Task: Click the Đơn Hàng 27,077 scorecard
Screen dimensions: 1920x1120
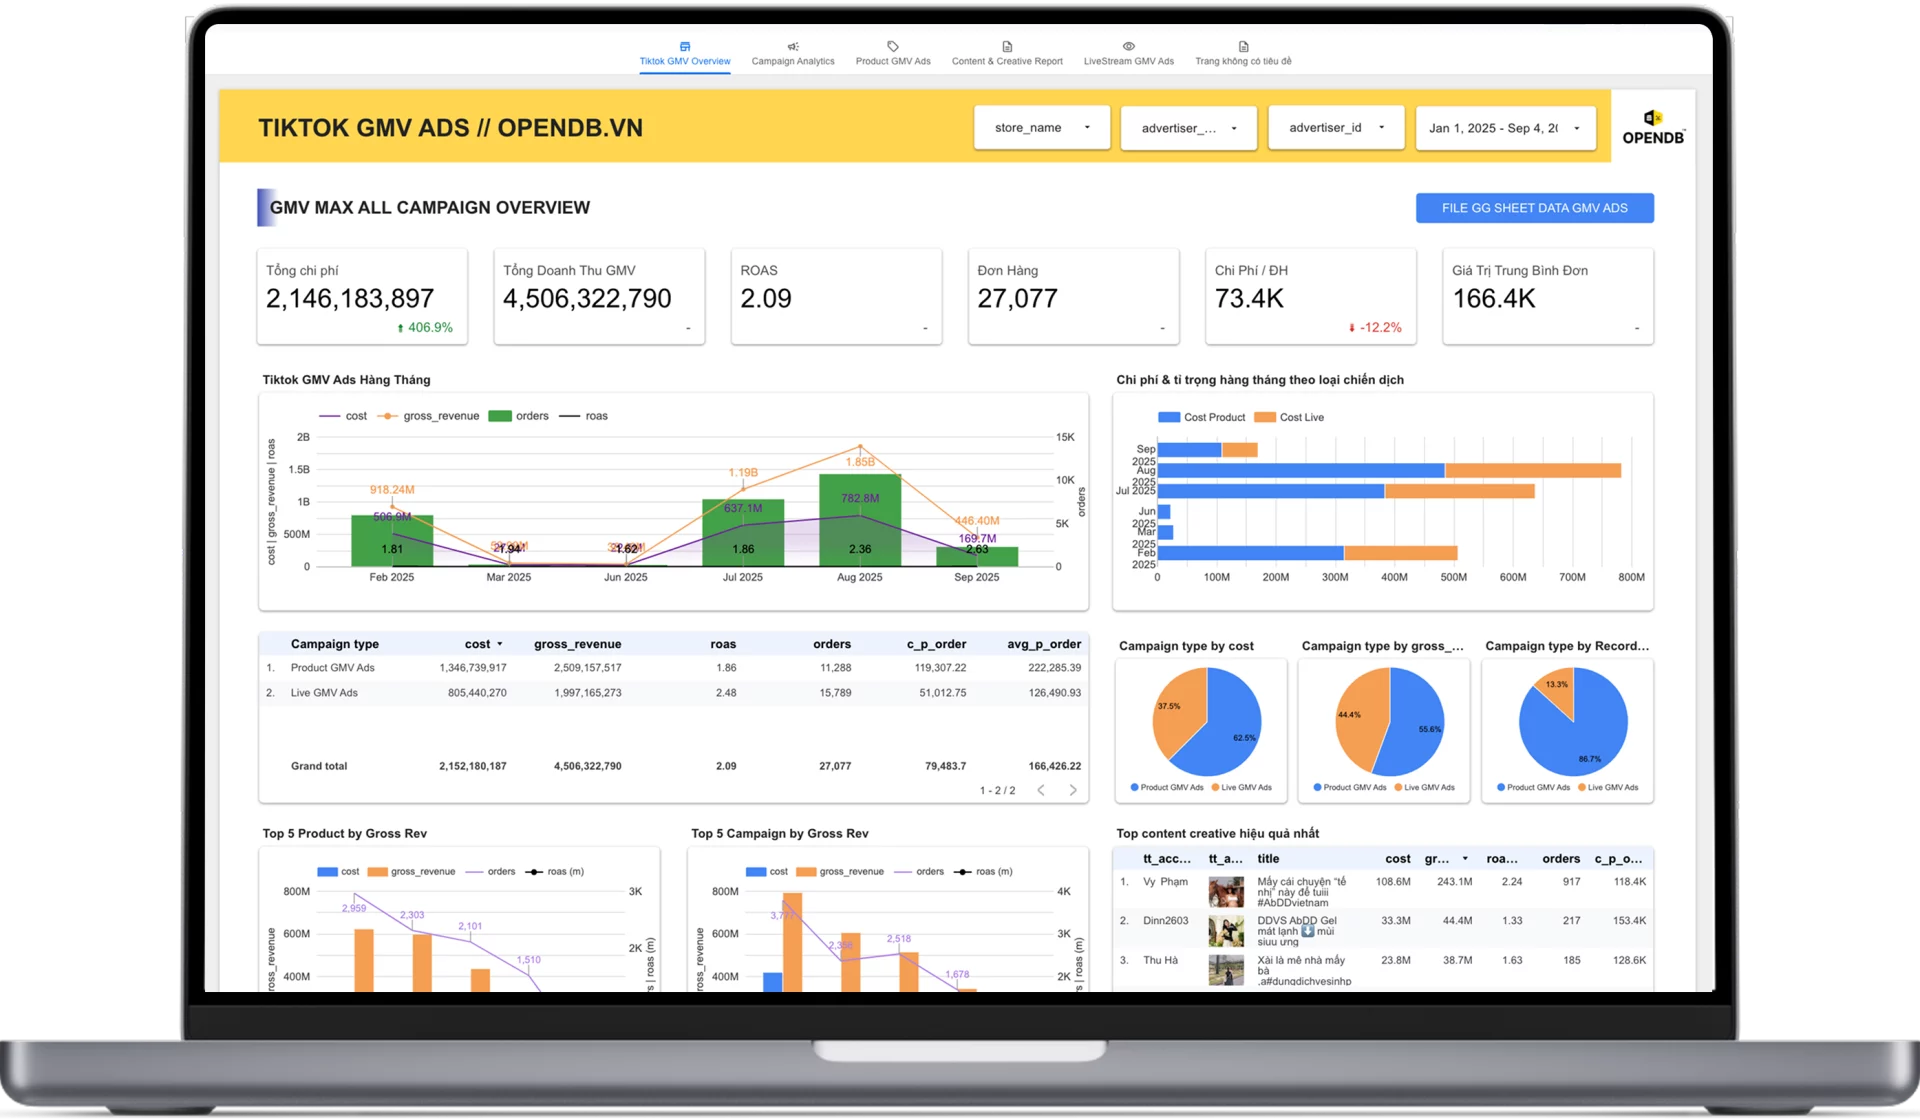Action: click(x=1073, y=297)
